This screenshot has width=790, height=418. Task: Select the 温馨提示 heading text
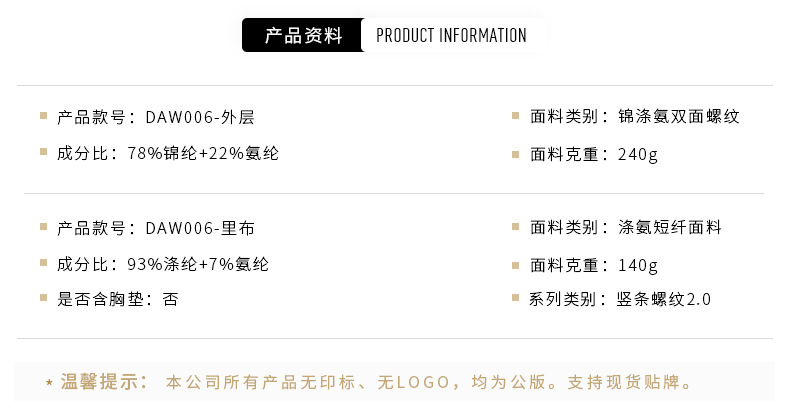[104, 382]
